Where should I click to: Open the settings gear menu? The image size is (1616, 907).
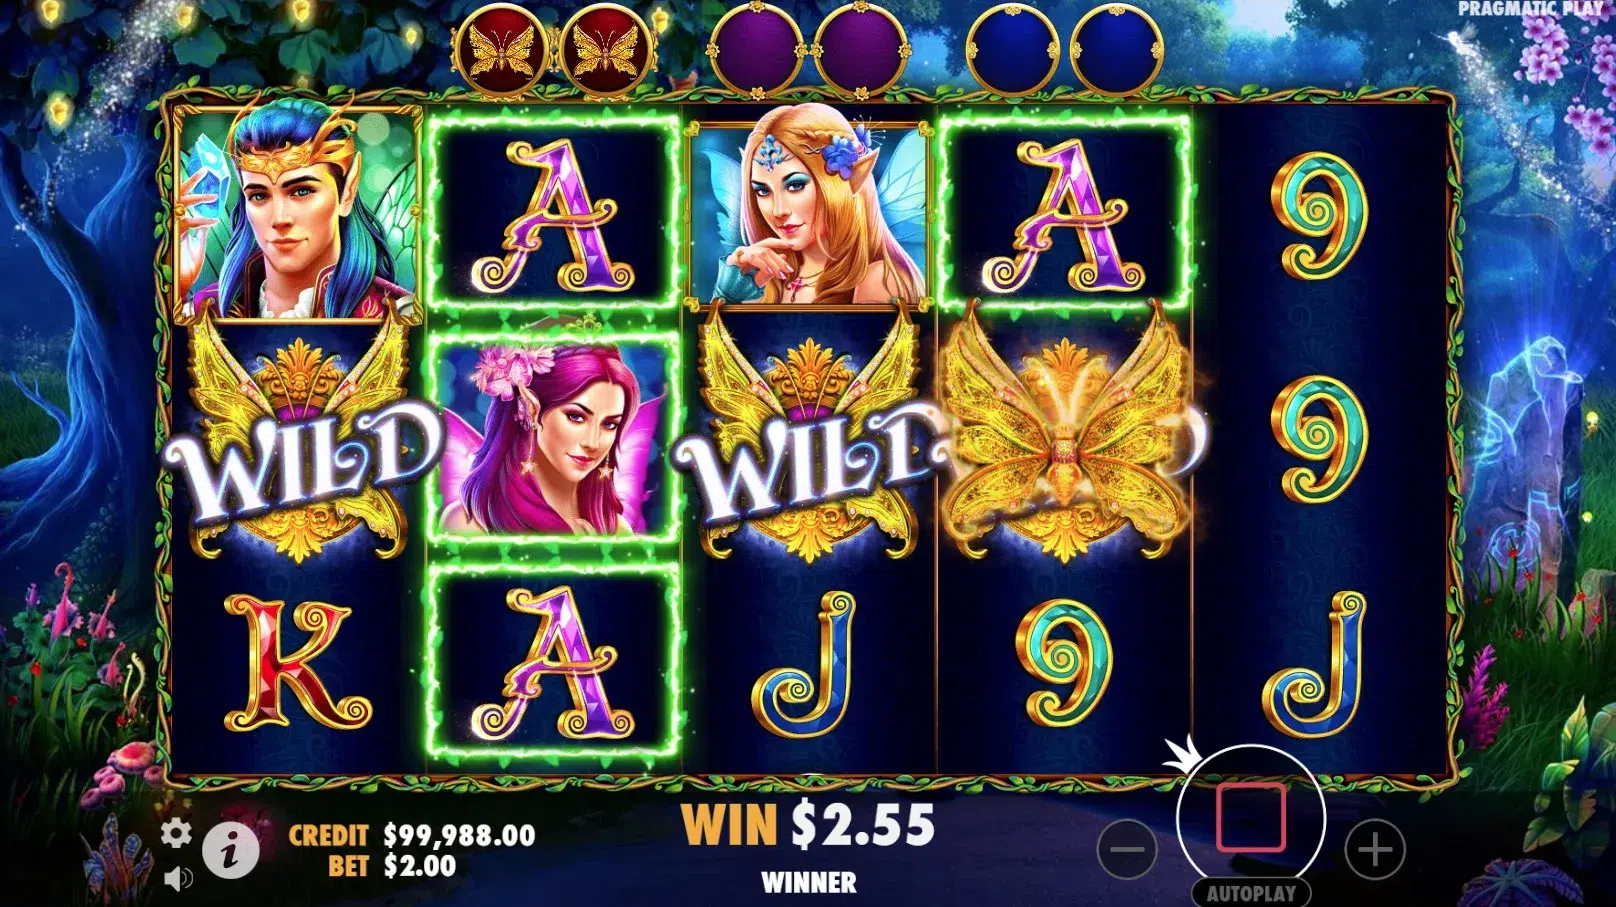point(176,833)
